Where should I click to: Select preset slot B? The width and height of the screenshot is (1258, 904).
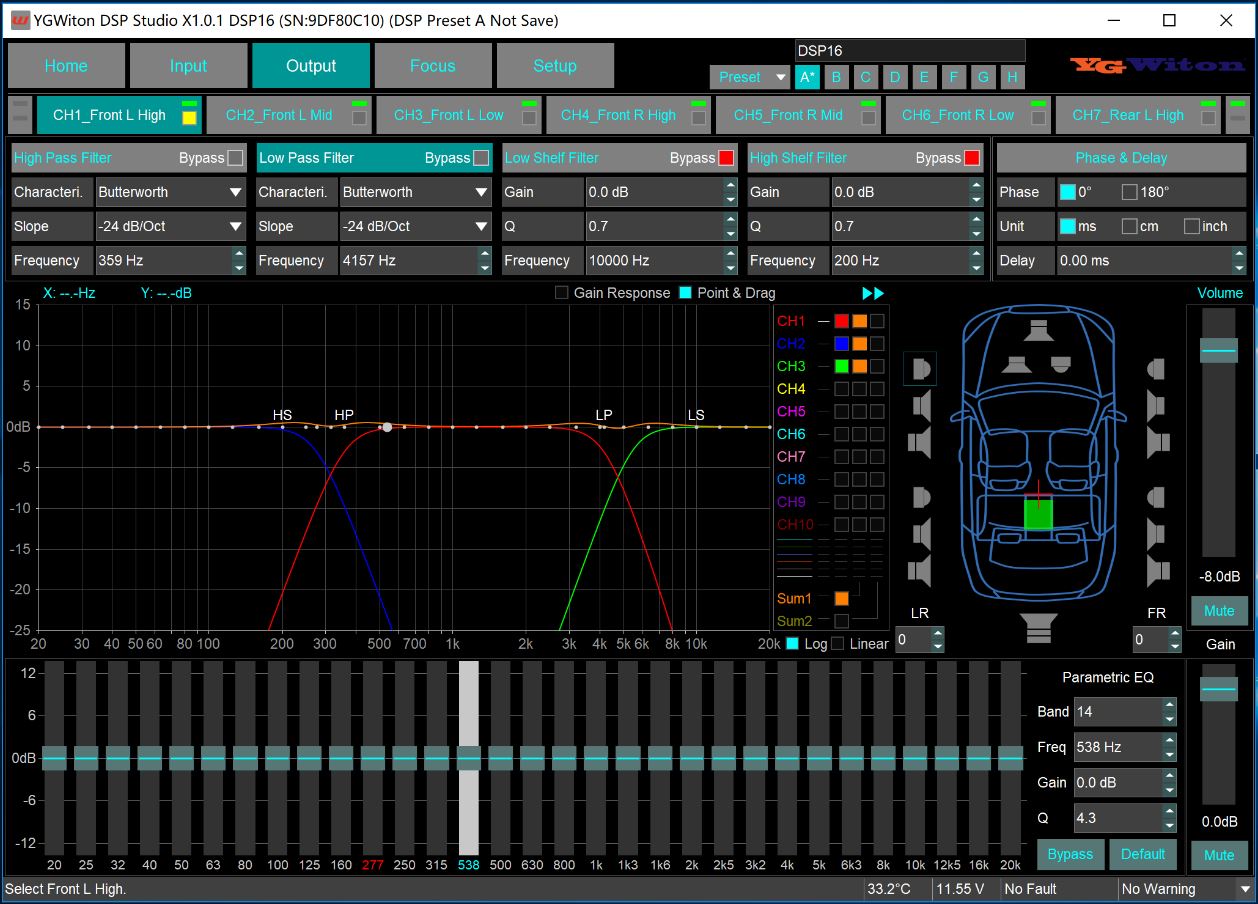836,77
